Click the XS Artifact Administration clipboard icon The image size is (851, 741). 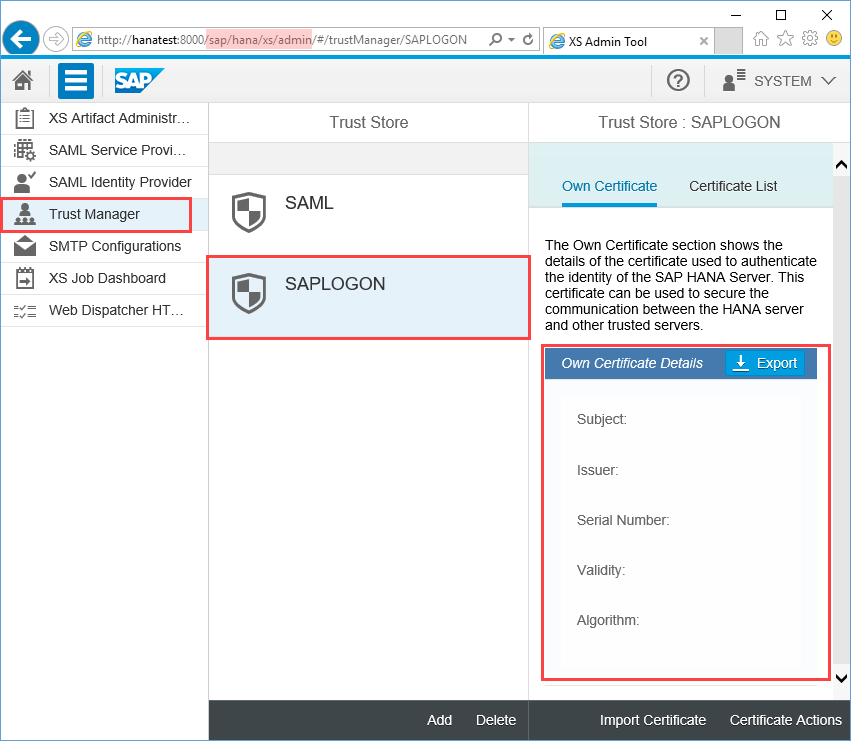[x=24, y=118]
